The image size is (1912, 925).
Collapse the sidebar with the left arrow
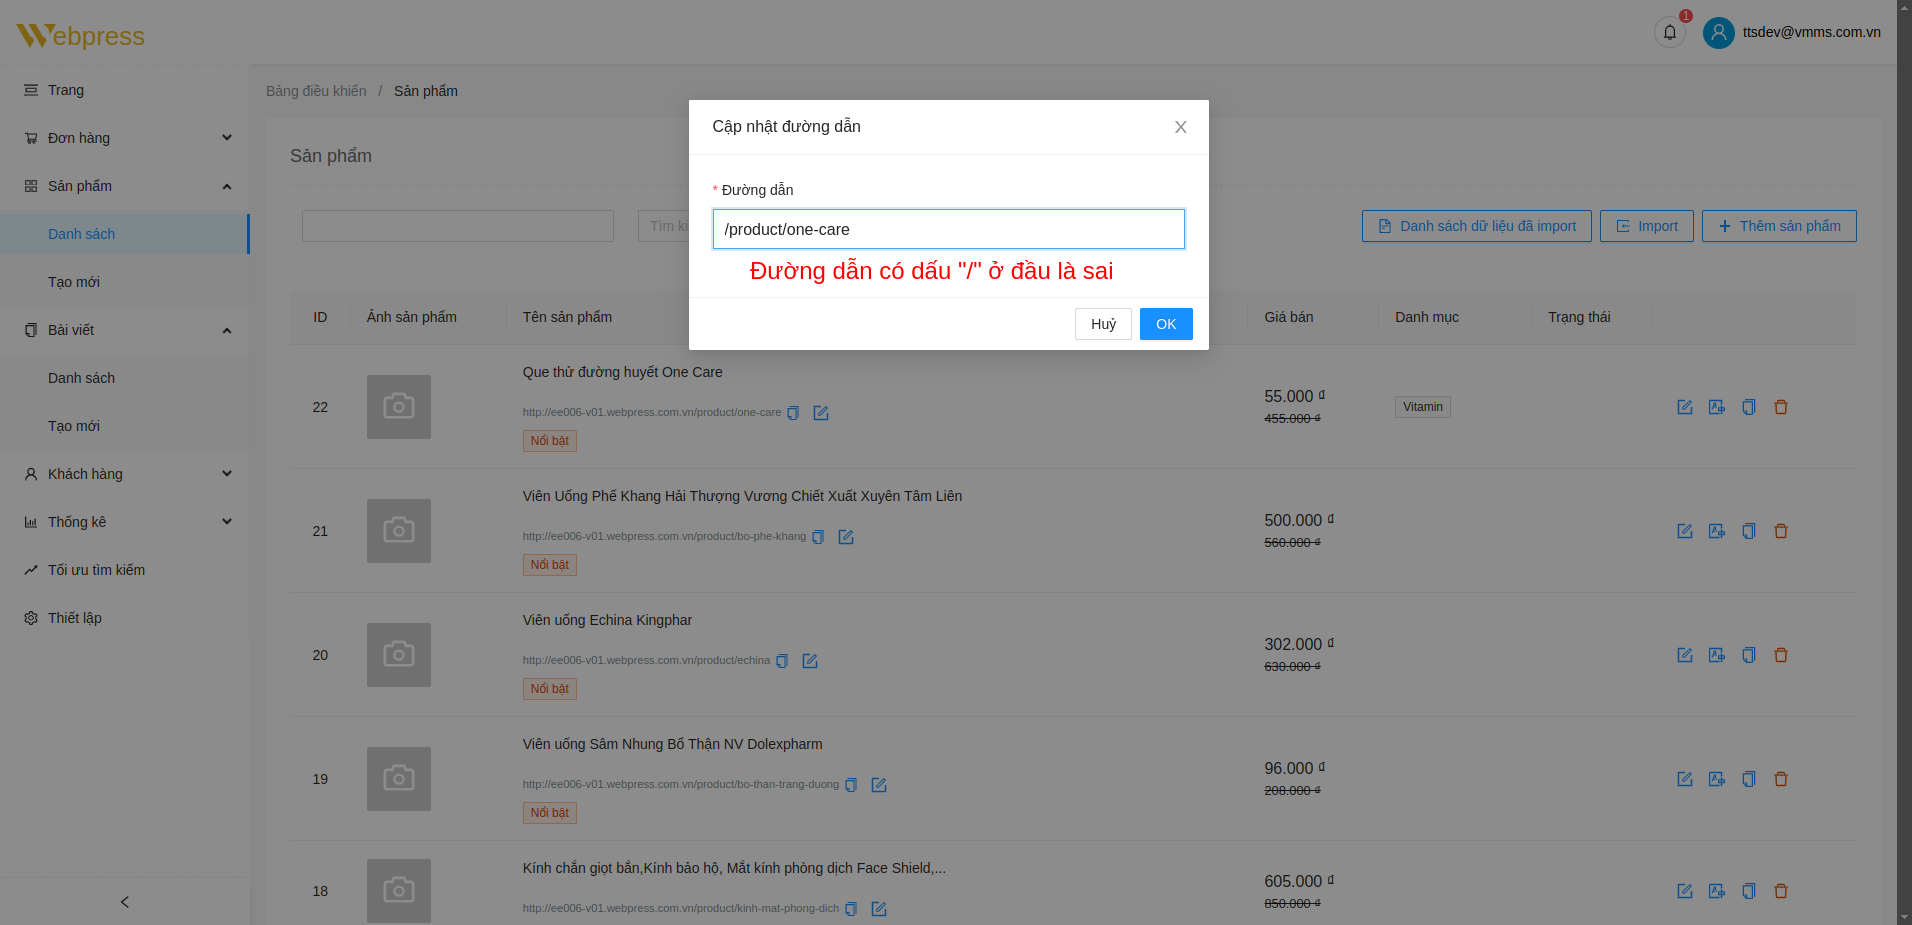click(124, 902)
